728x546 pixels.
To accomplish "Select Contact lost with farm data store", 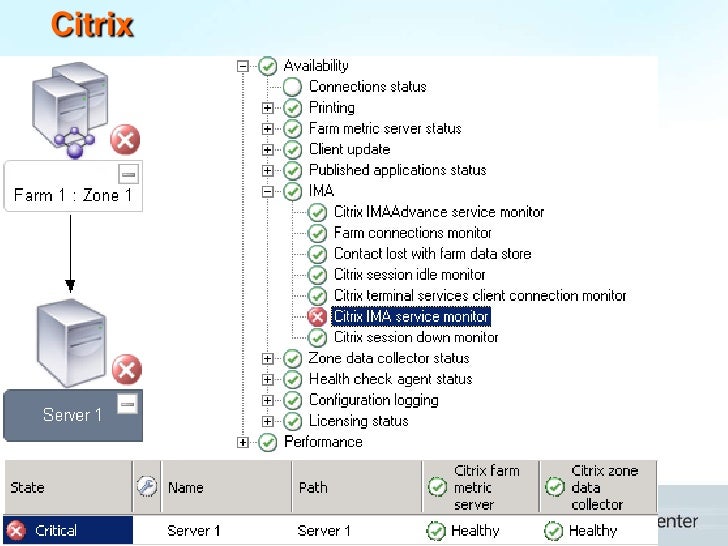I will point(433,254).
